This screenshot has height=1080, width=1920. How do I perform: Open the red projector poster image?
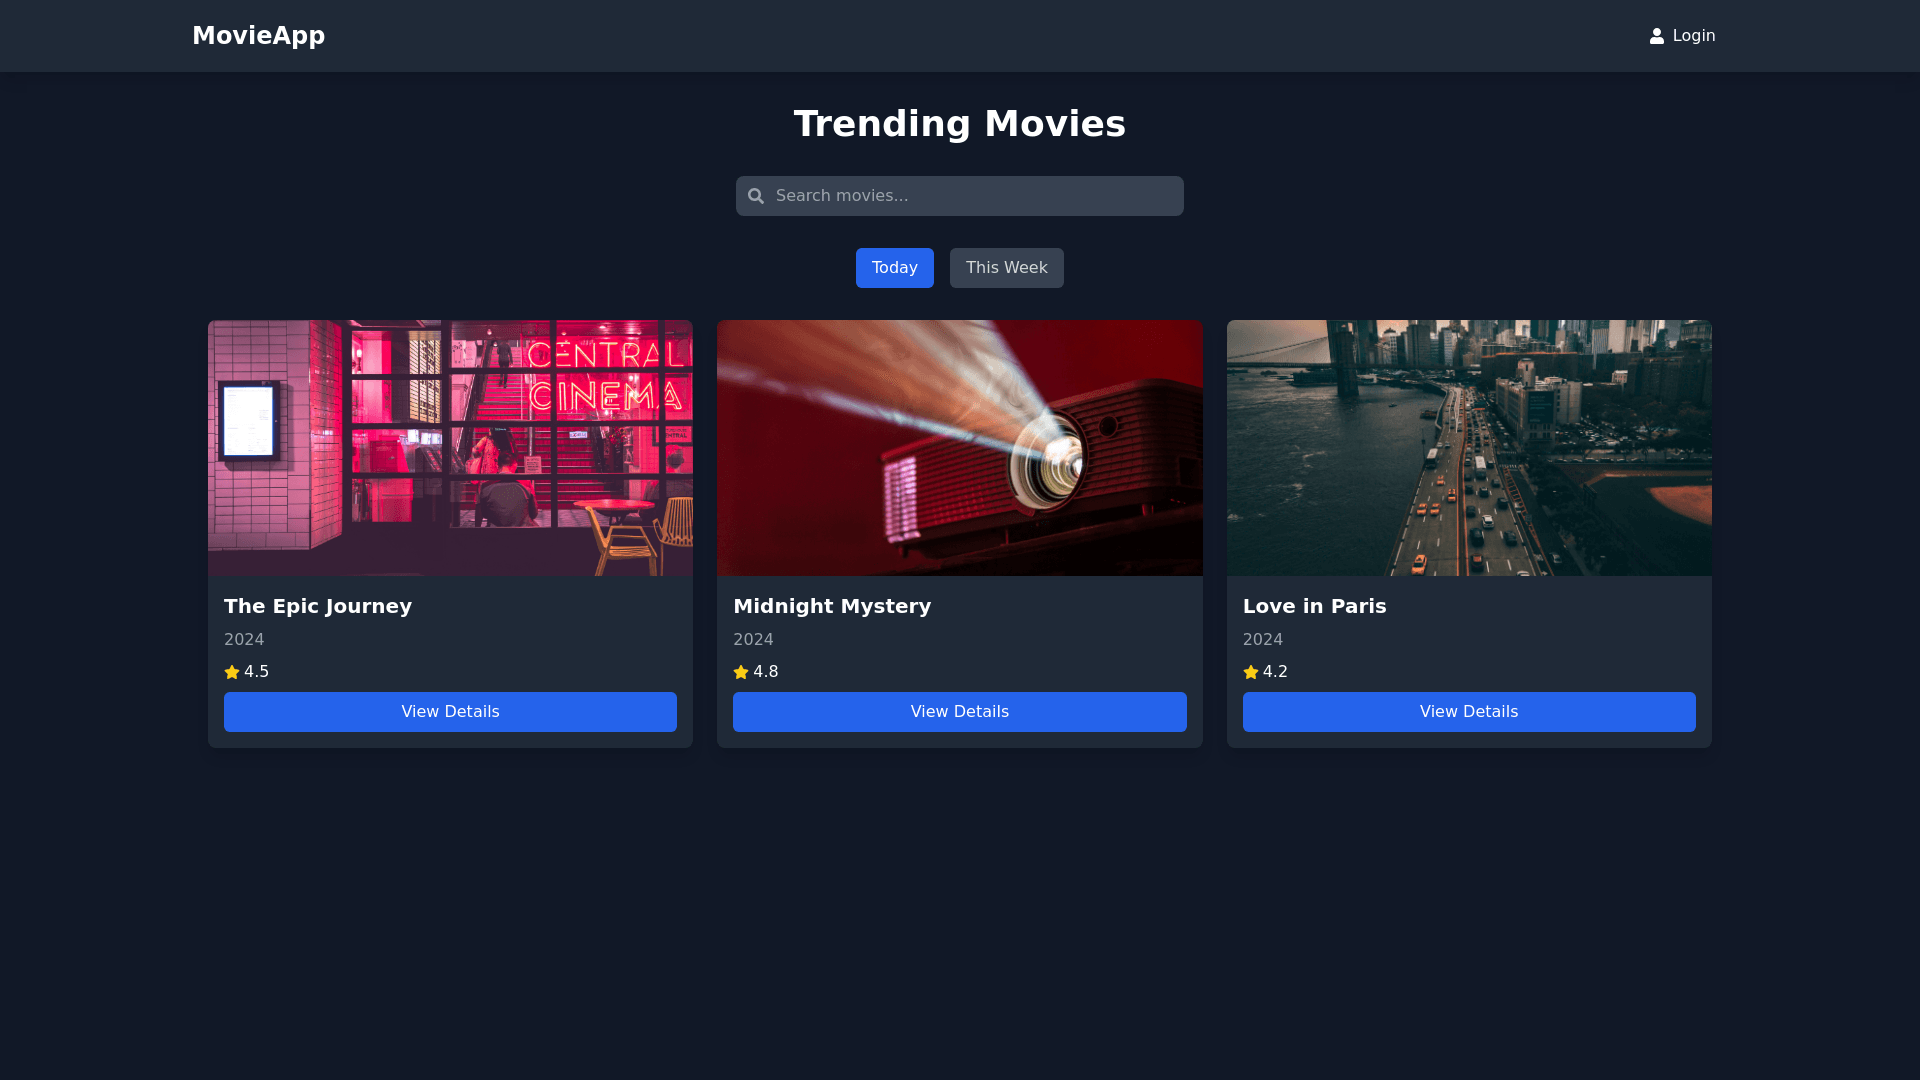click(x=959, y=448)
